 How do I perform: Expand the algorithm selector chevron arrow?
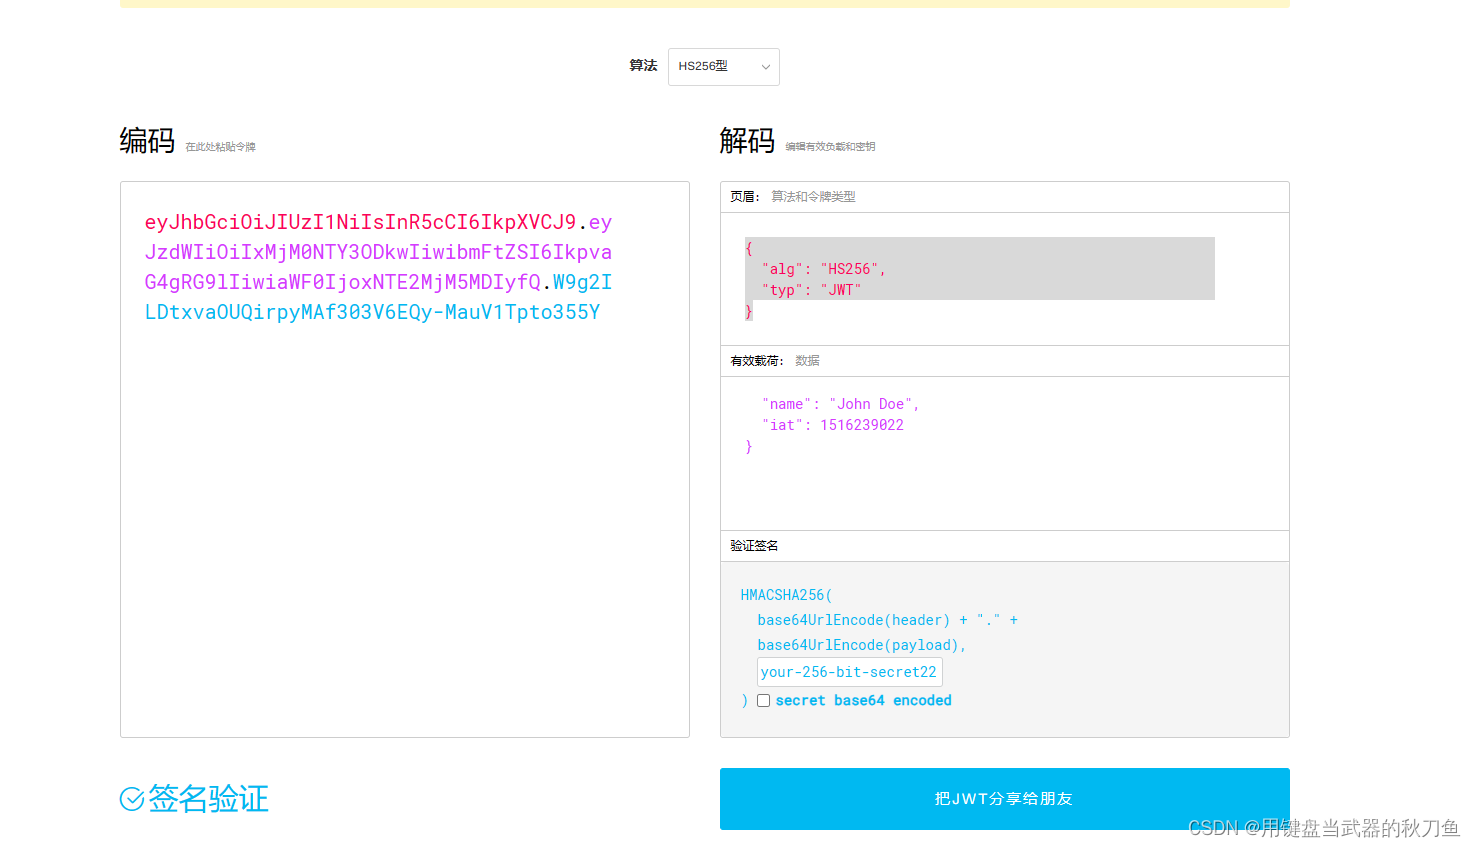point(764,66)
